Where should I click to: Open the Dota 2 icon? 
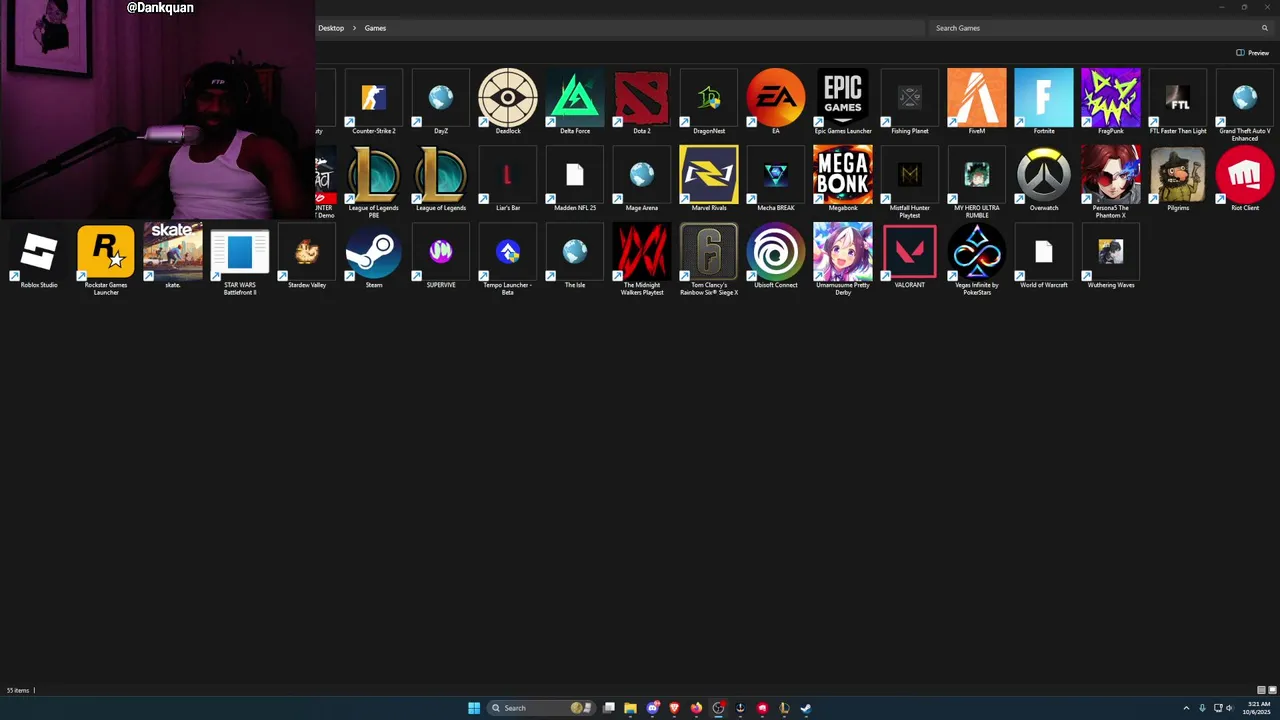point(642,101)
